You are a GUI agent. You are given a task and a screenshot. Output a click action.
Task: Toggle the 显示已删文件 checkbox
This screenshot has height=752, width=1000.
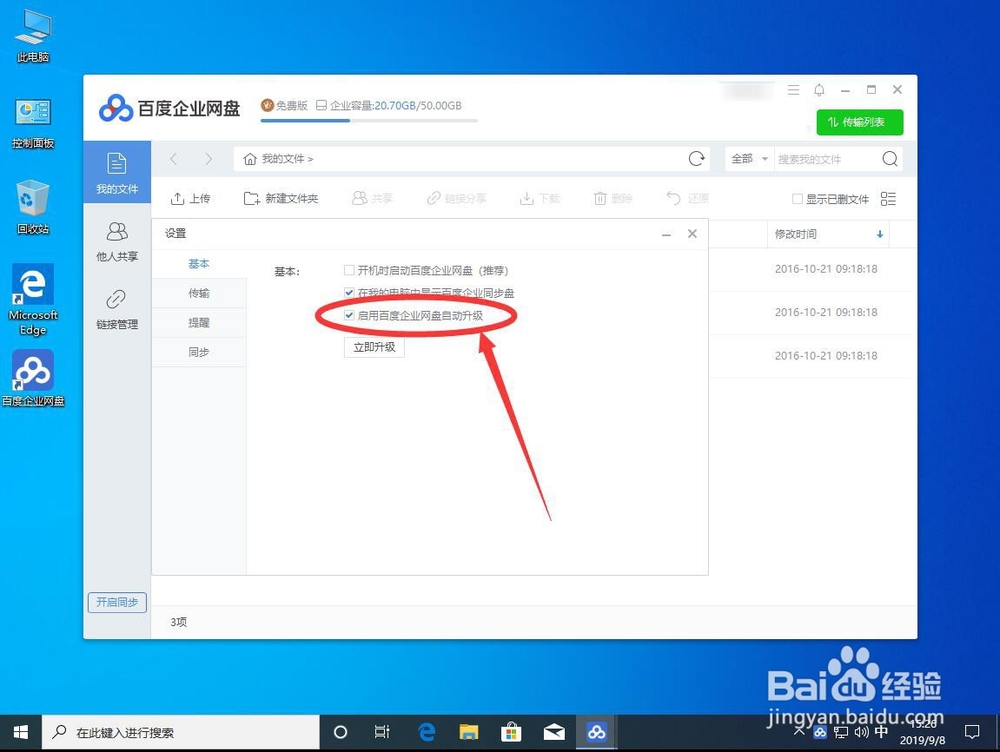click(797, 199)
